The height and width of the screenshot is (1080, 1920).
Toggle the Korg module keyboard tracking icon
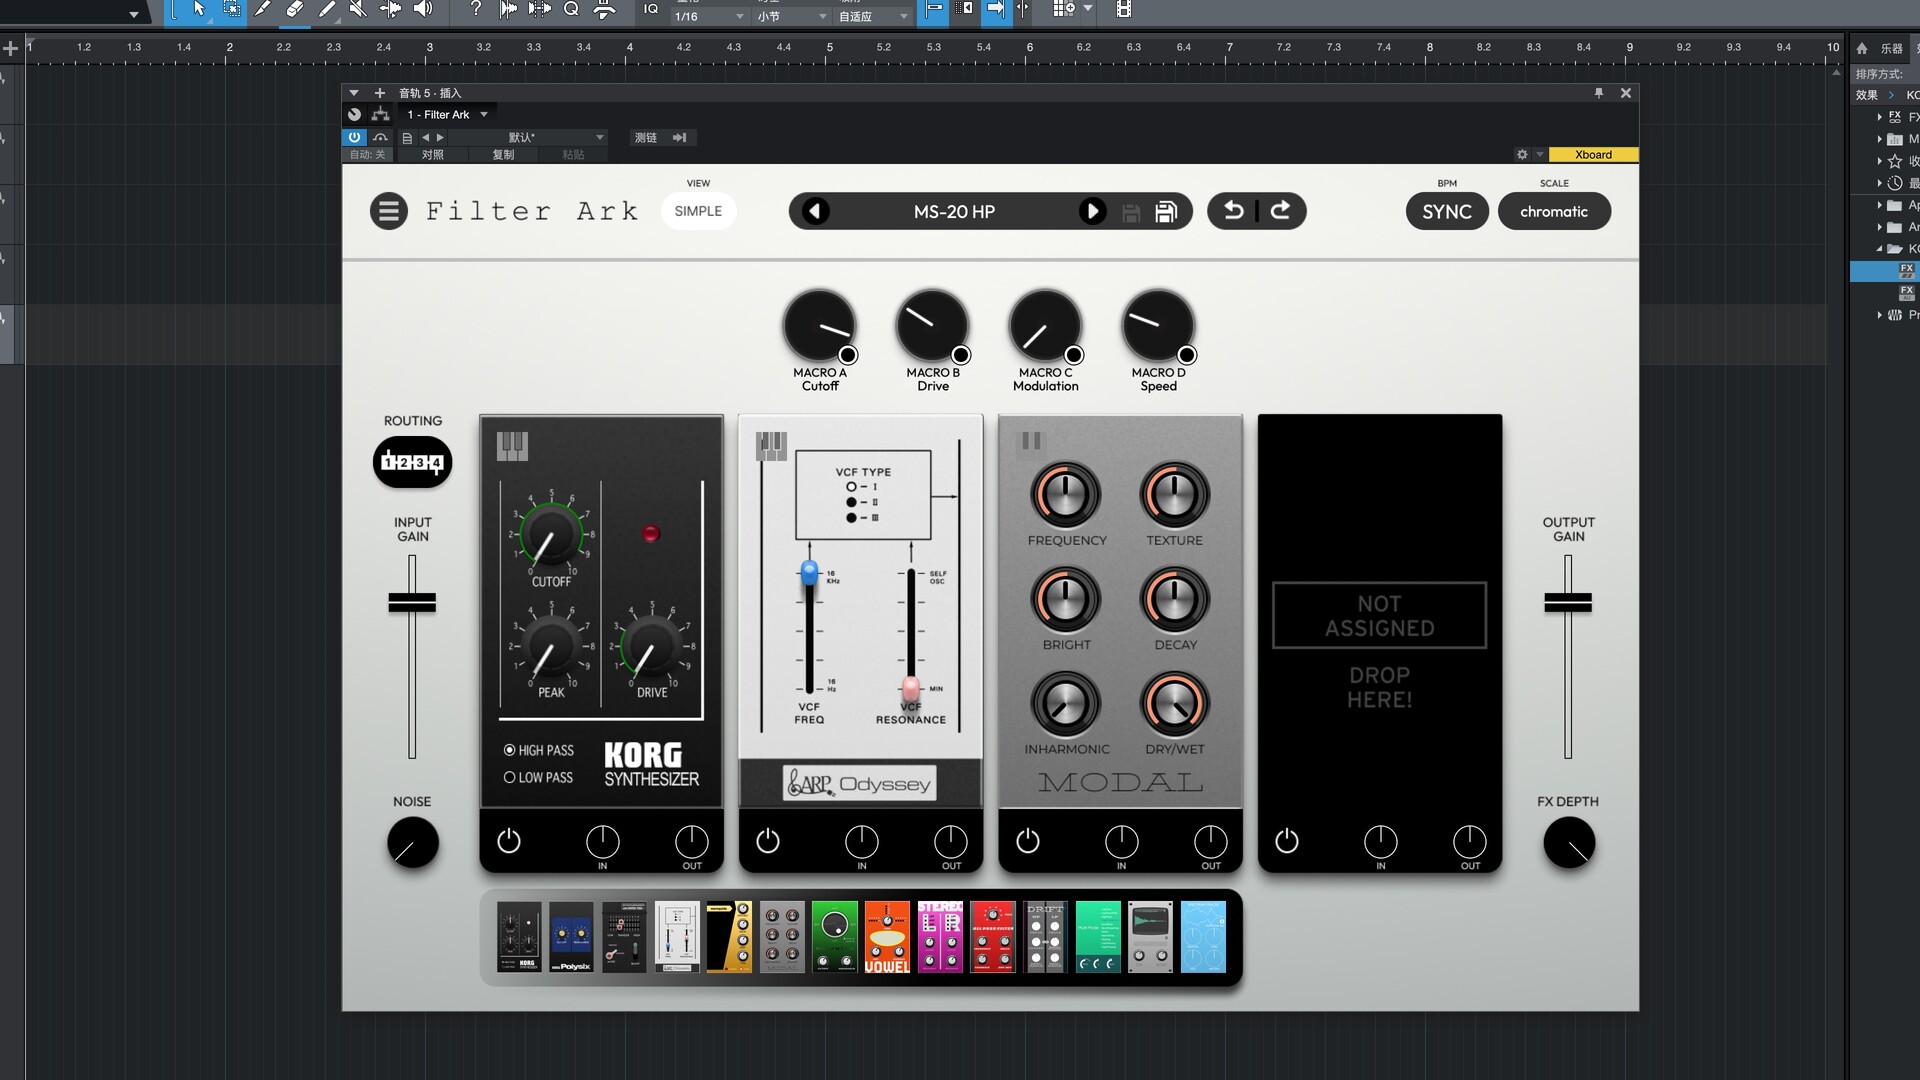(x=512, y=445)
